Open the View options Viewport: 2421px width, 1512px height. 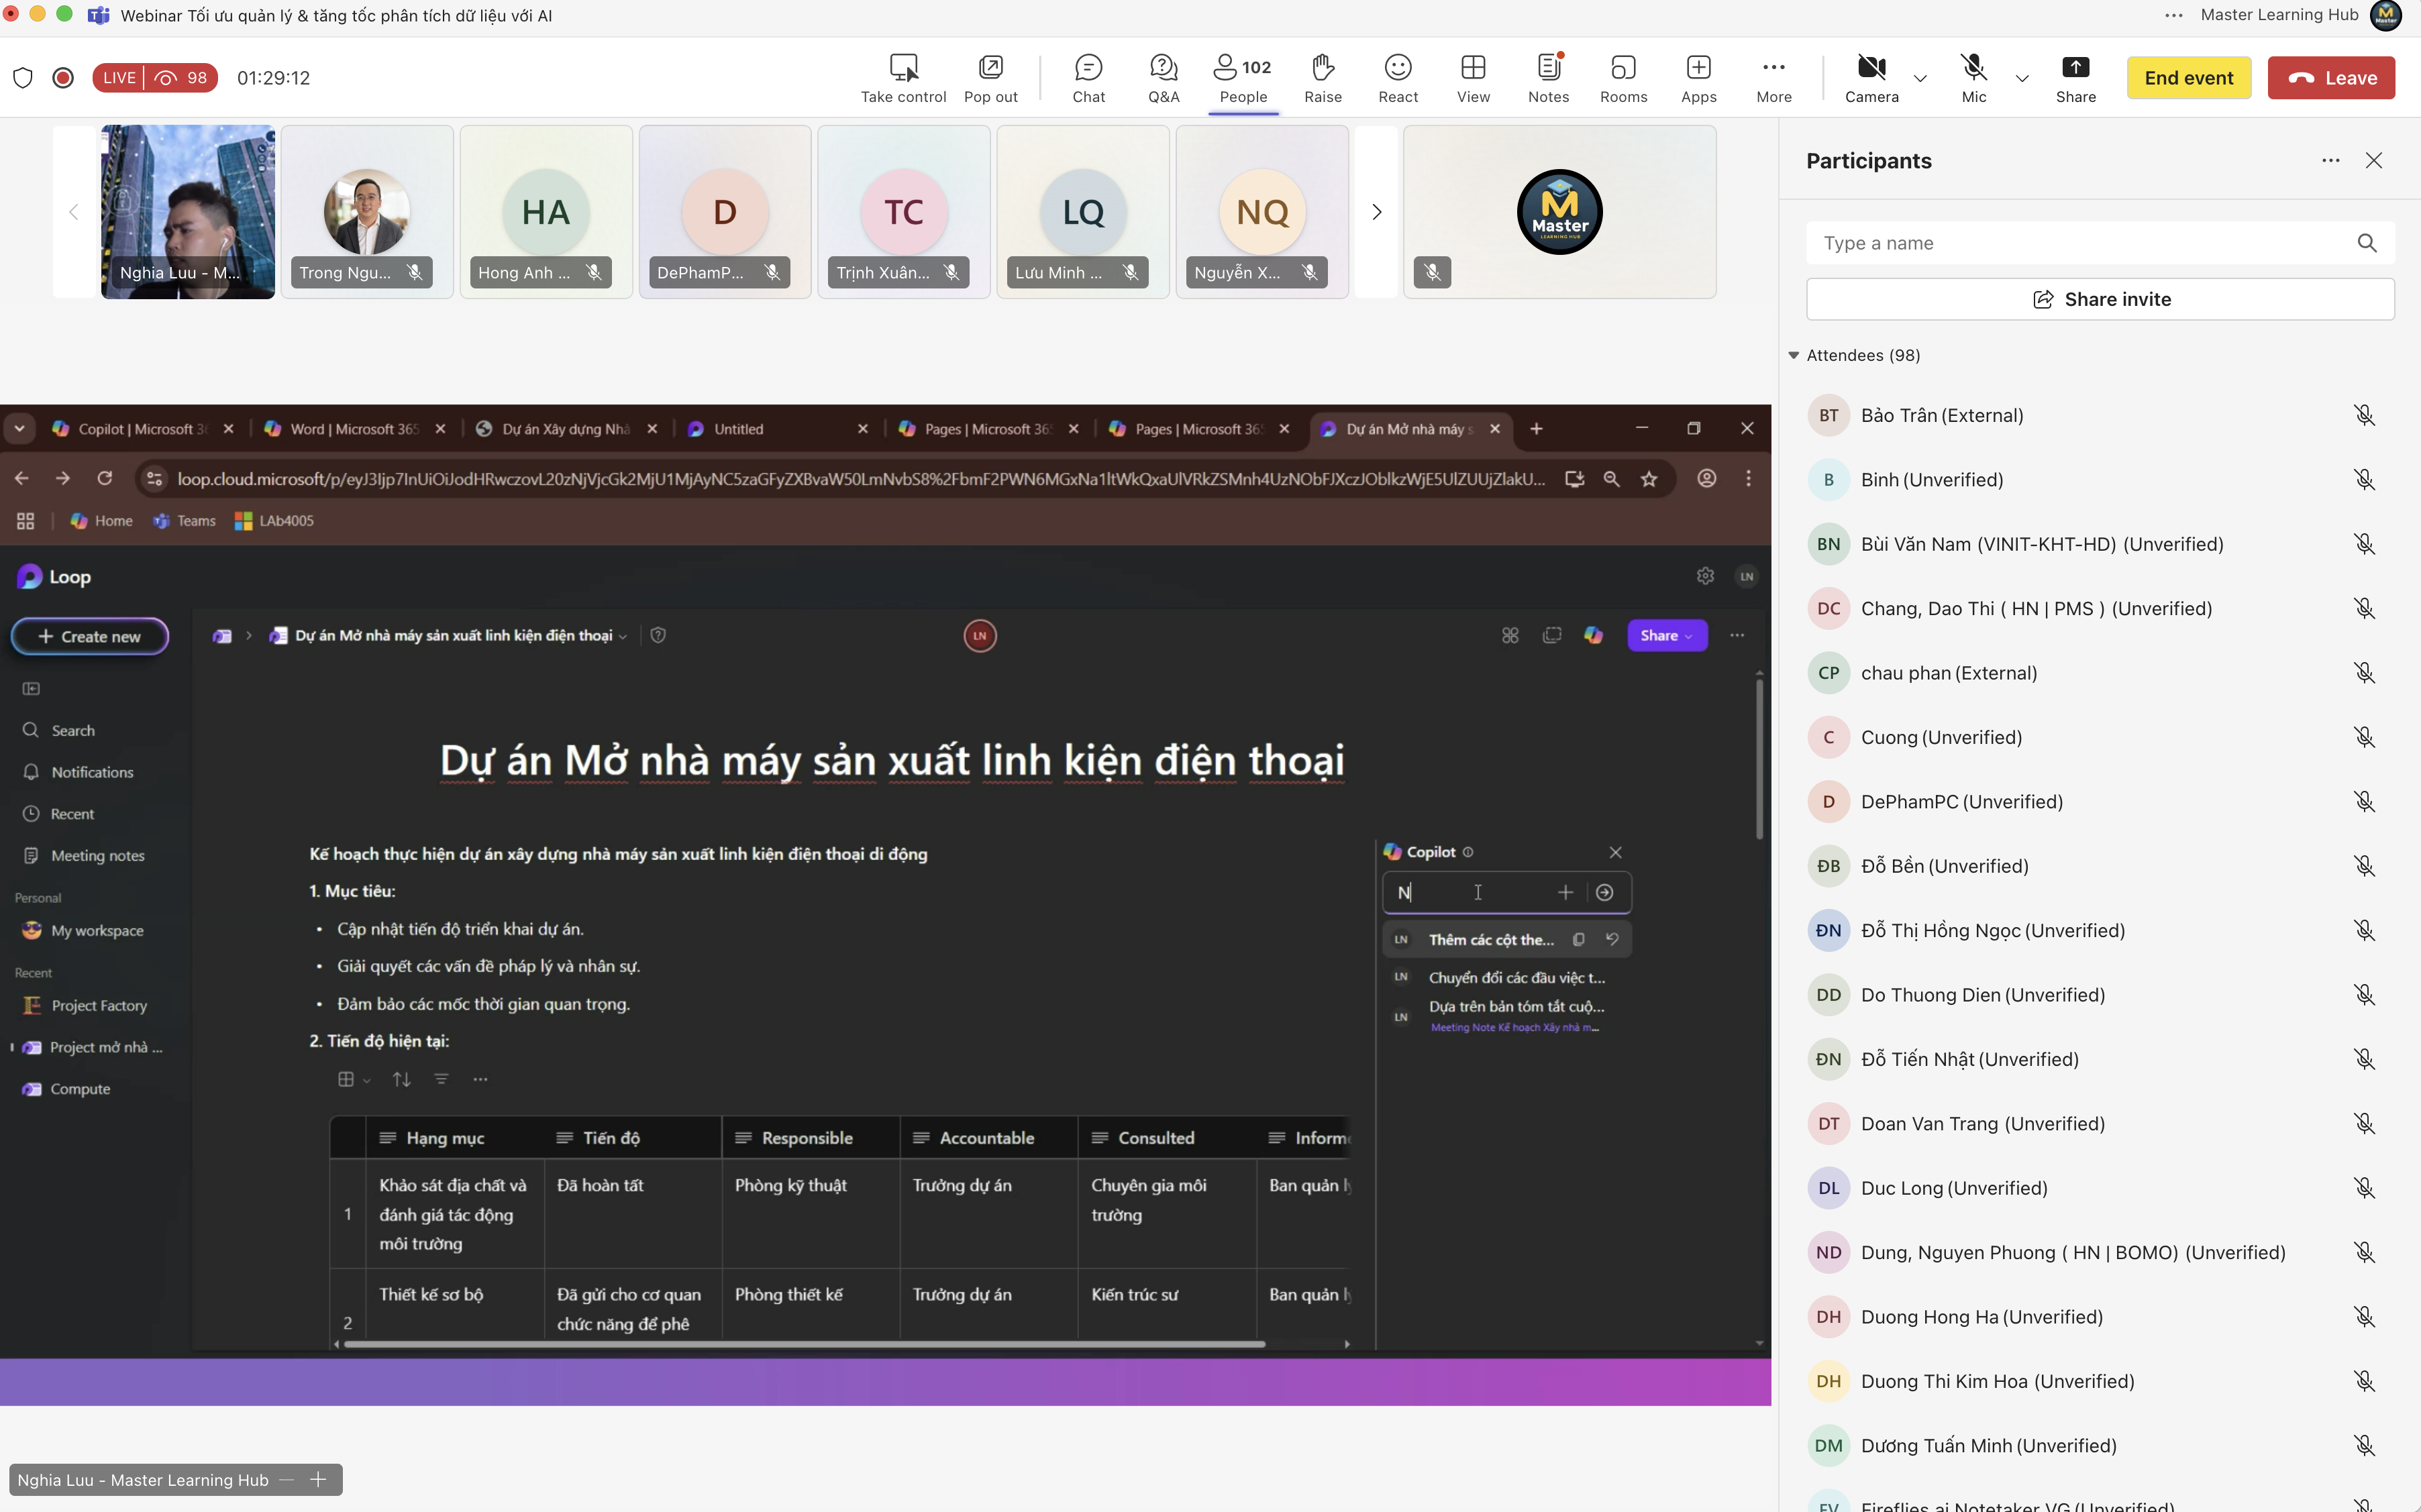coord(1472,78)
